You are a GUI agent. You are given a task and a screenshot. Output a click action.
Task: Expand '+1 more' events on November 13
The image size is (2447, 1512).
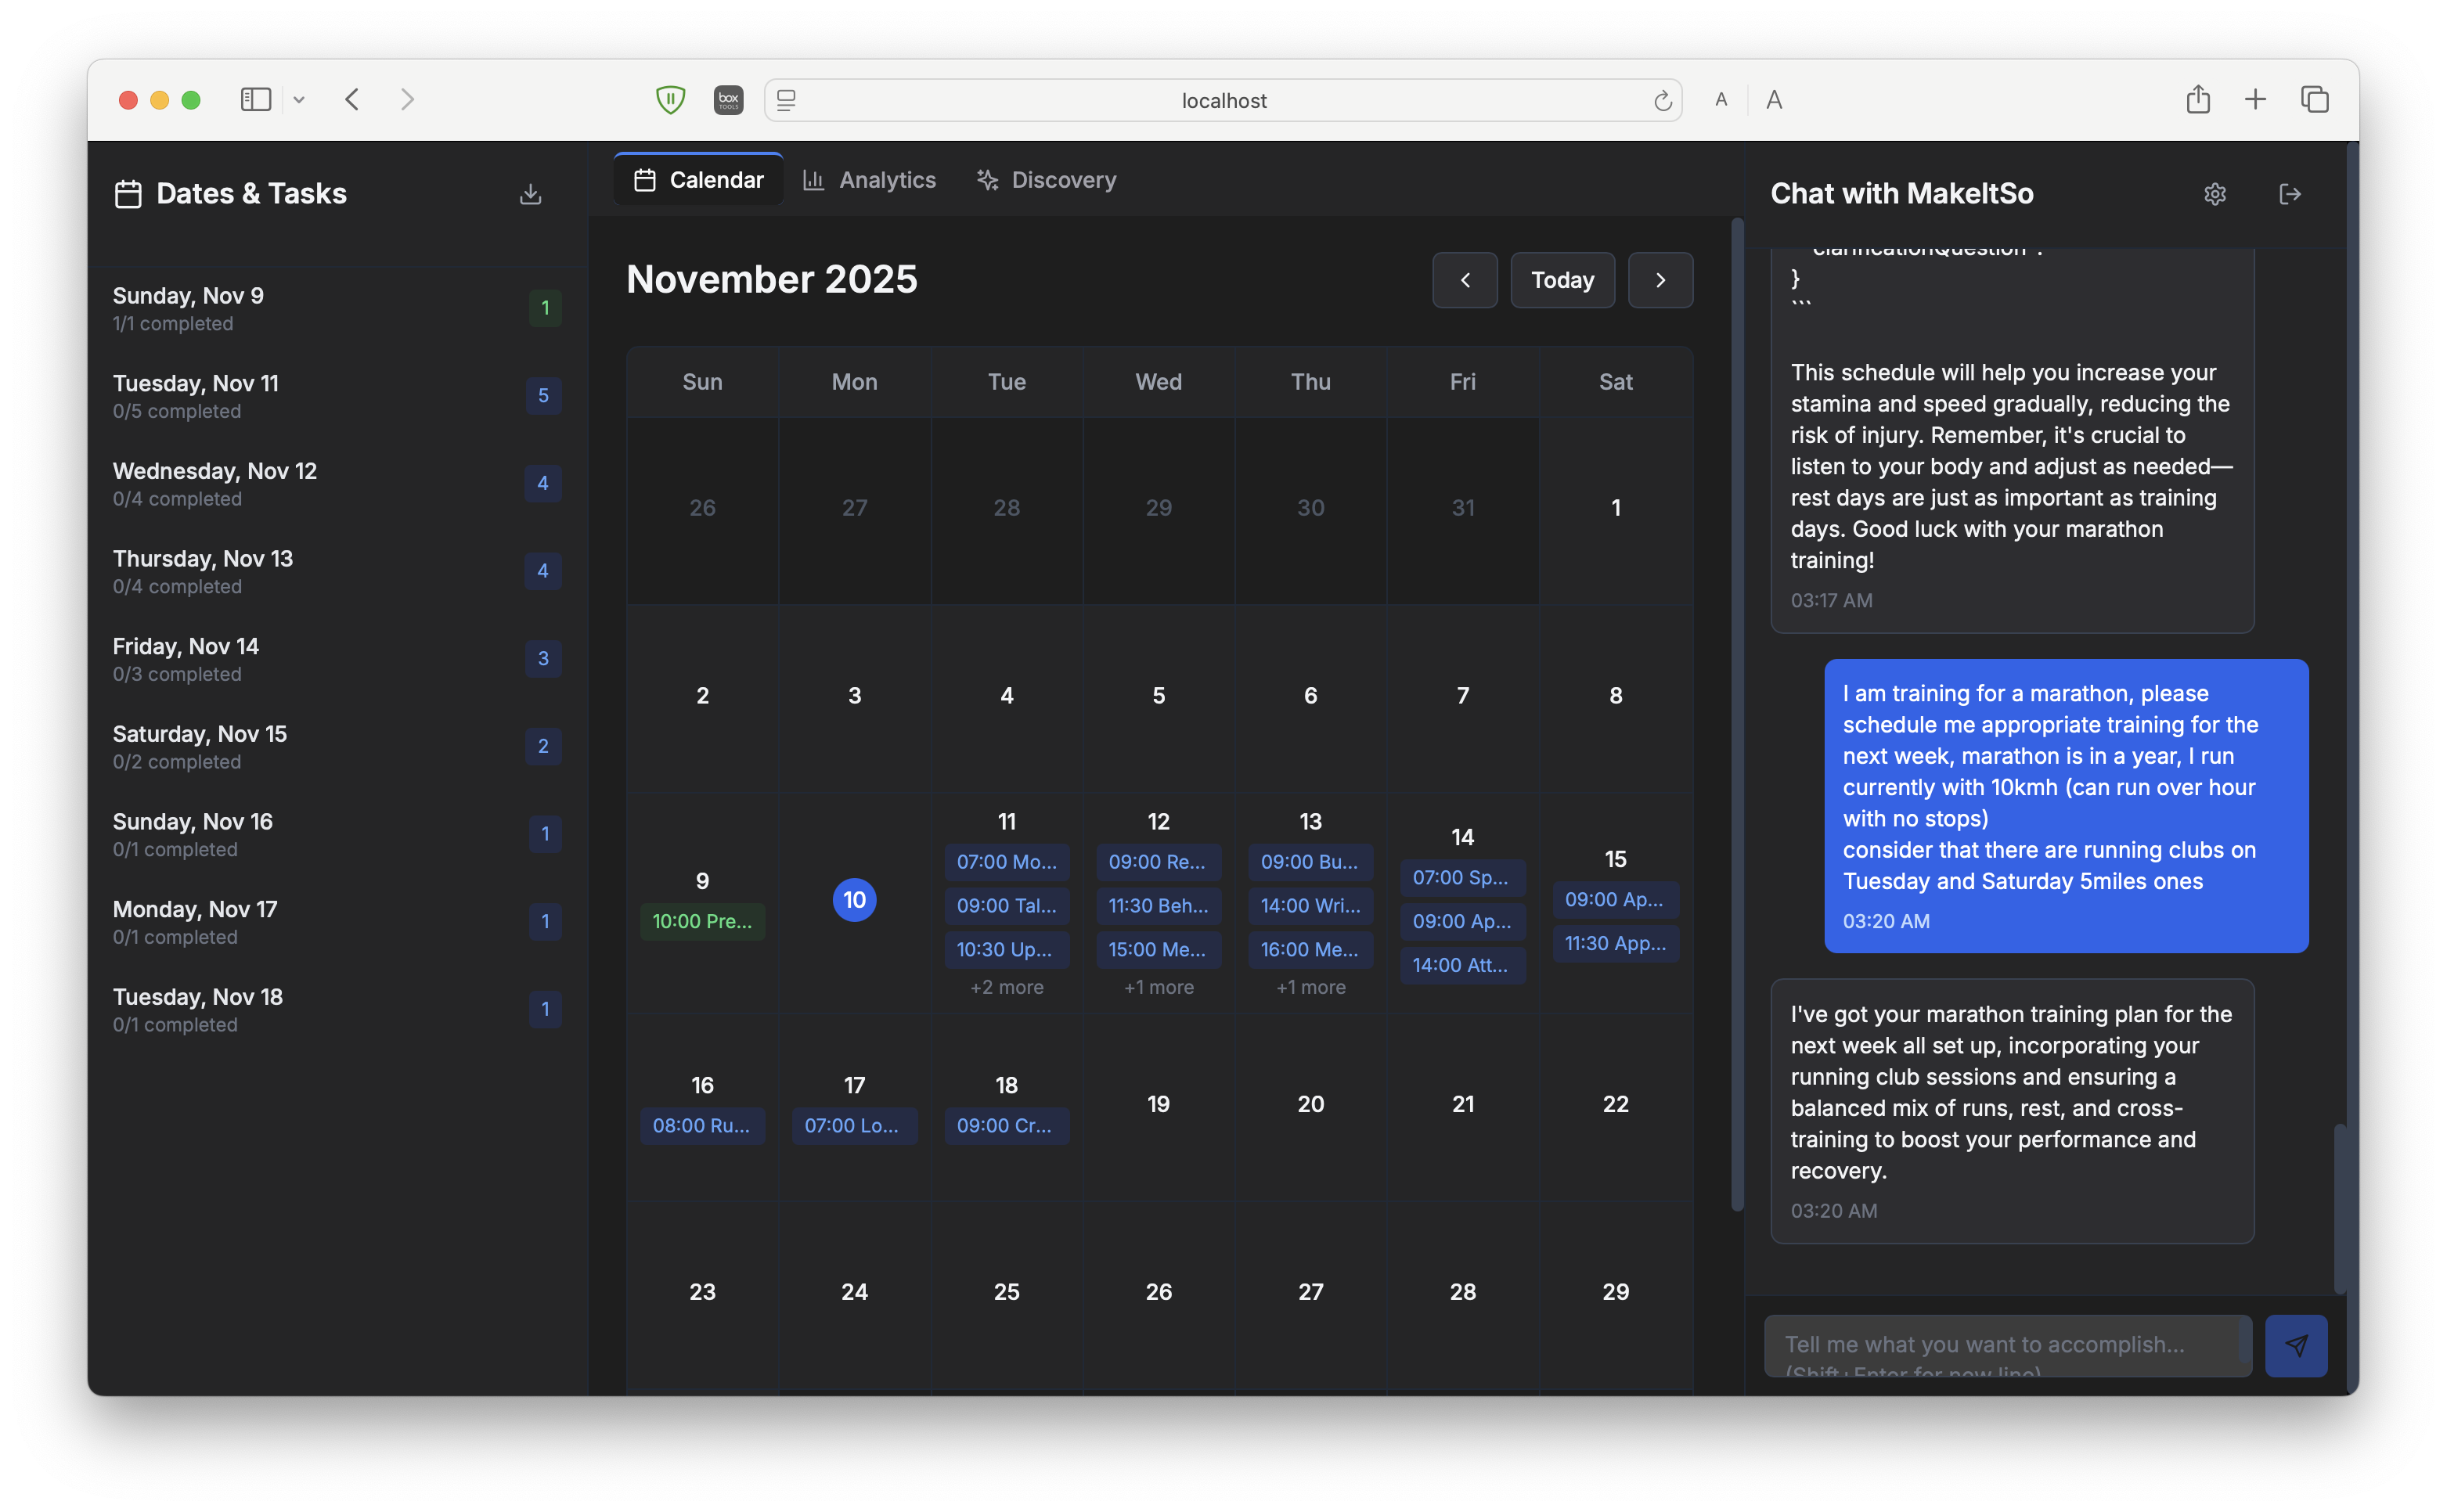coord(1310,987)
